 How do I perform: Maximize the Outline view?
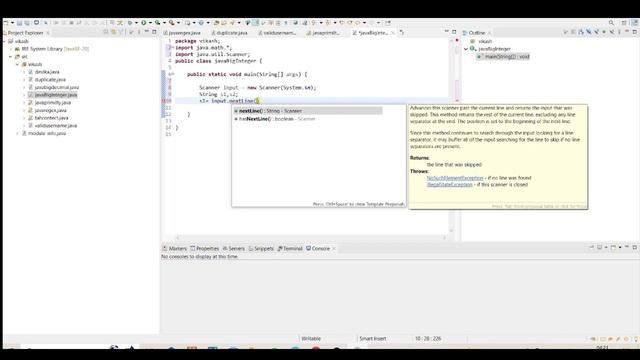pyautogui.click(x=634, y=31)
